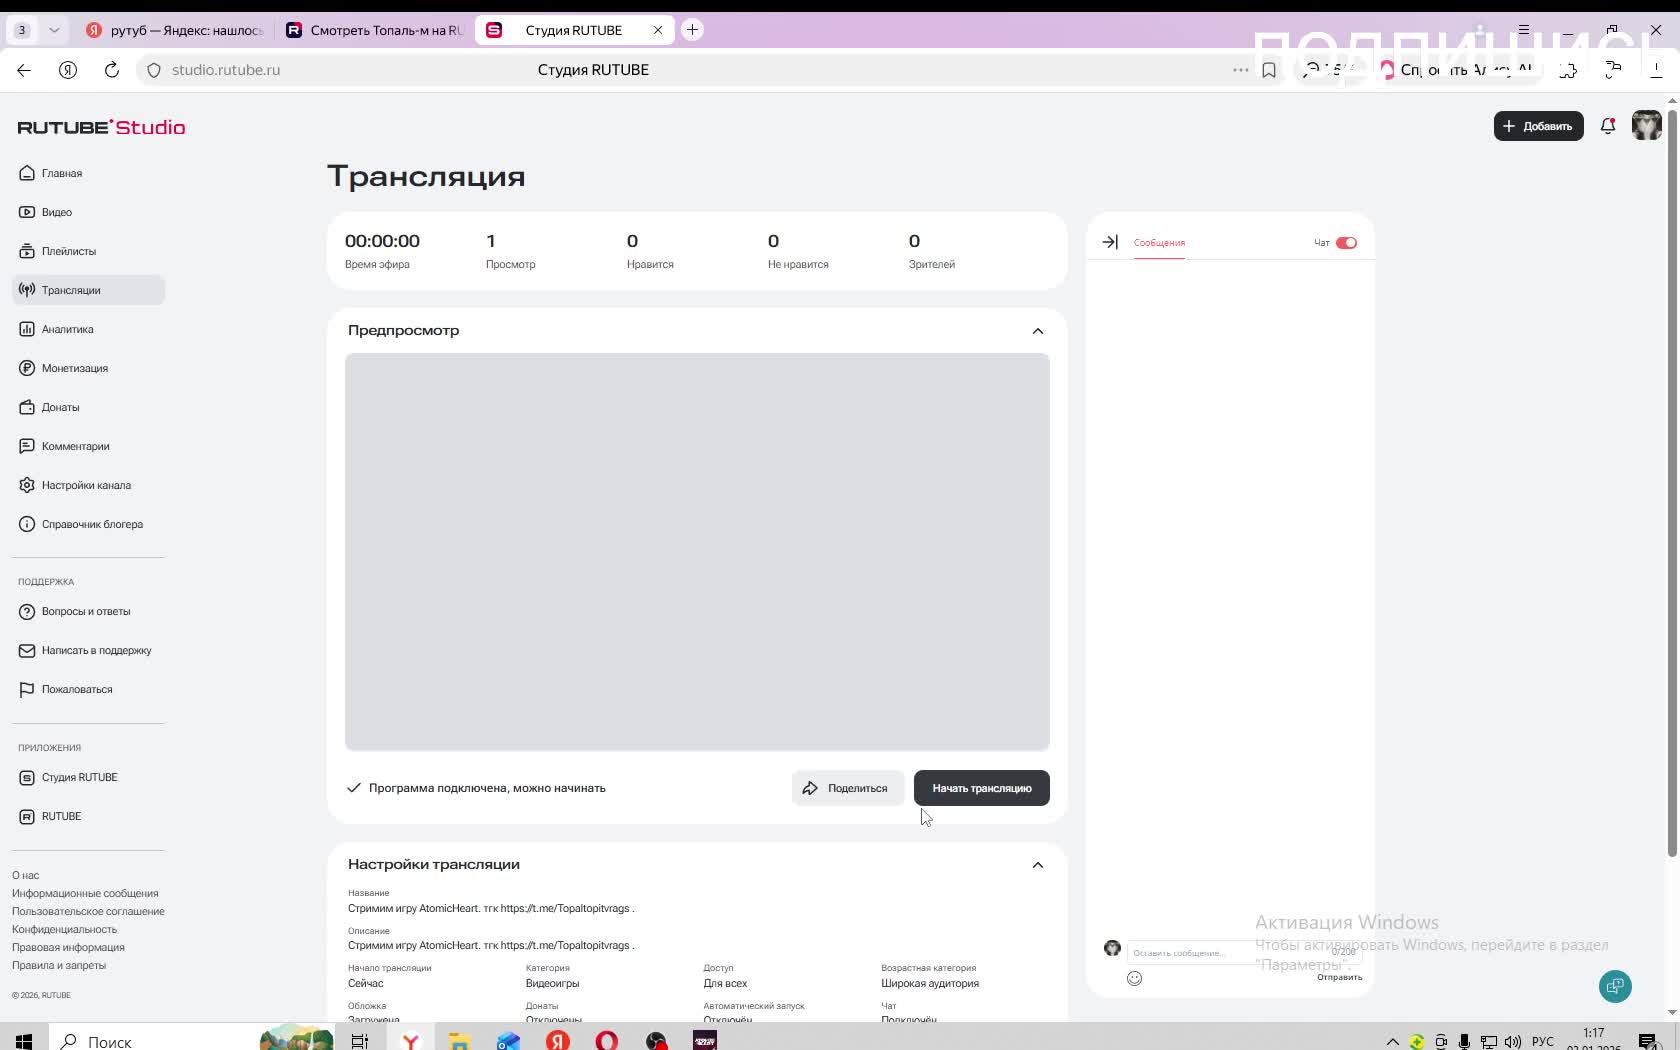Open Правила и запреты link

click(x=59, y=965)
